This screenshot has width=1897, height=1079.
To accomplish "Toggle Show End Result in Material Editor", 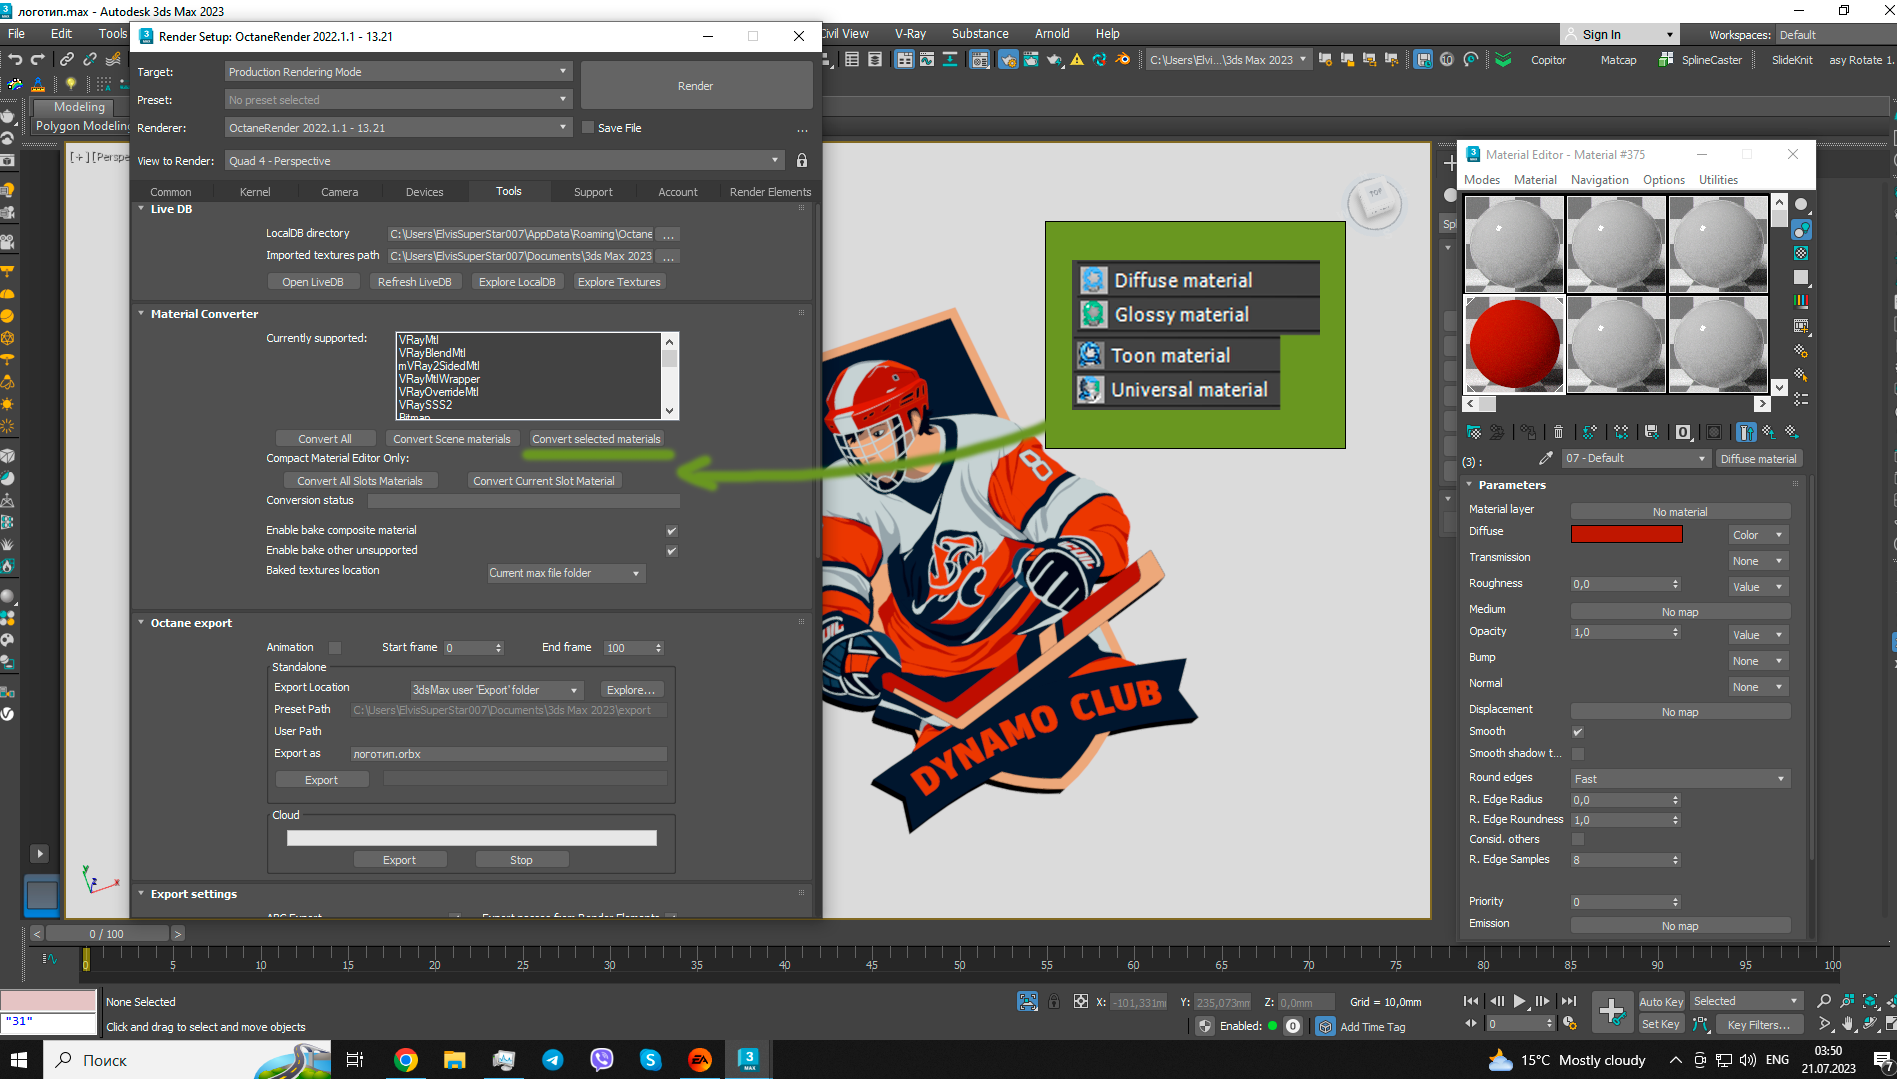I will tap(1746, 432).
